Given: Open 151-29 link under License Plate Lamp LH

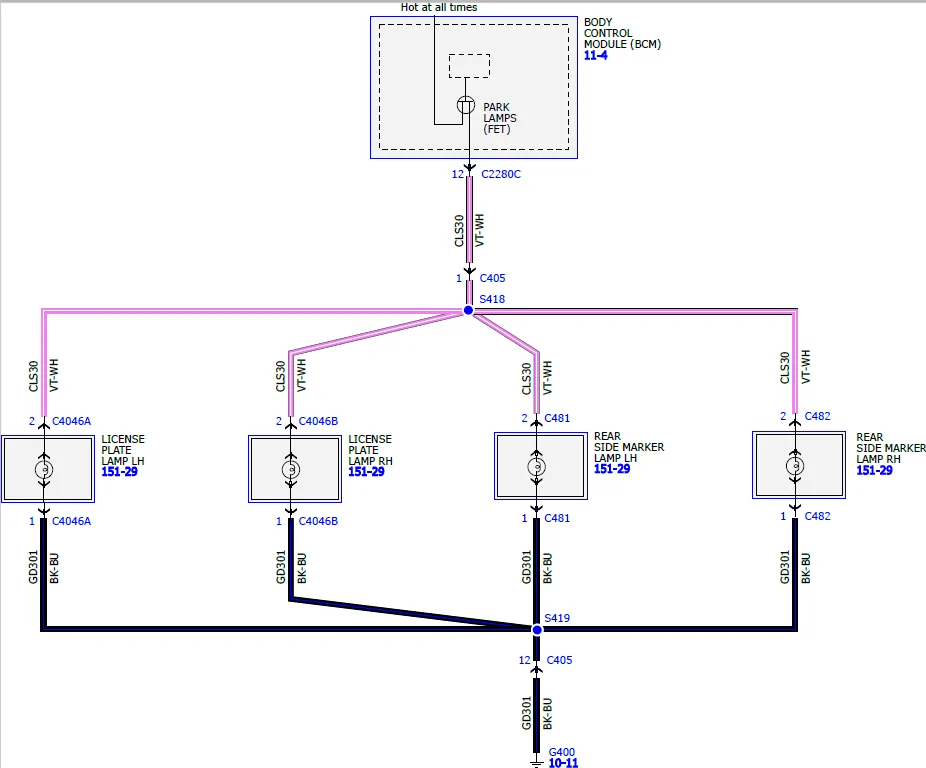Looking at the screenshot, I should tap(119, 471).
